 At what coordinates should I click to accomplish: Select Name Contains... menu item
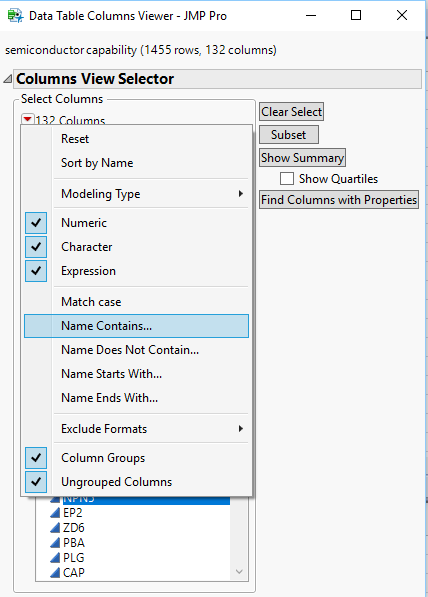click(136, 326)
